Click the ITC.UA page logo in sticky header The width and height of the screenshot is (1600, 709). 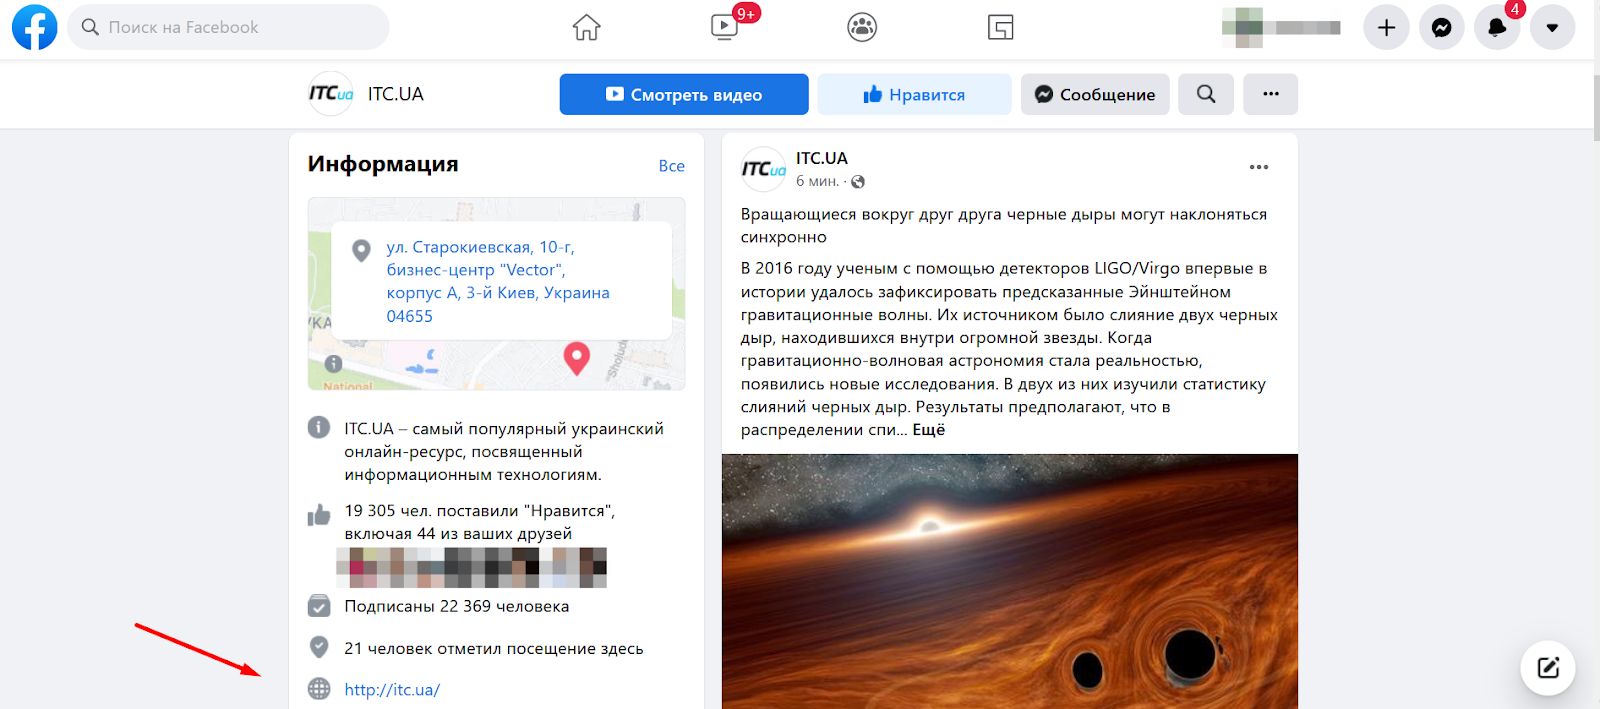[x=331, y=94]
